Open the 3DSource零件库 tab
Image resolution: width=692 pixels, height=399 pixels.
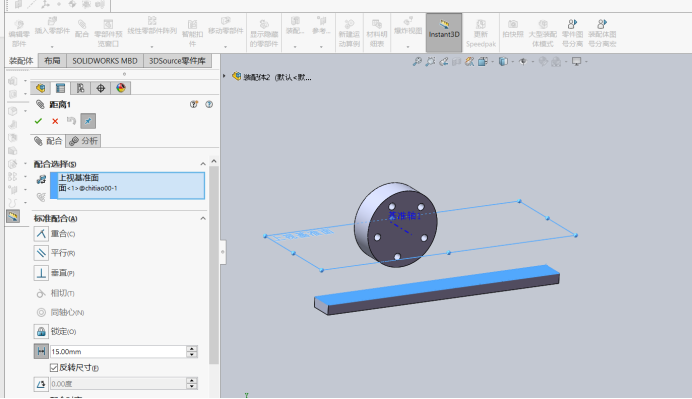point(177,61)
